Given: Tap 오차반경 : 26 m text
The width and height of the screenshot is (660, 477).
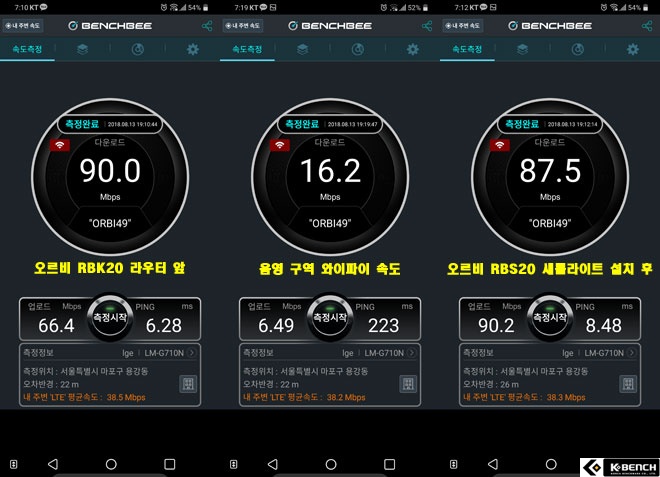Looking at the screenshot, I should (x=491, y=384).
